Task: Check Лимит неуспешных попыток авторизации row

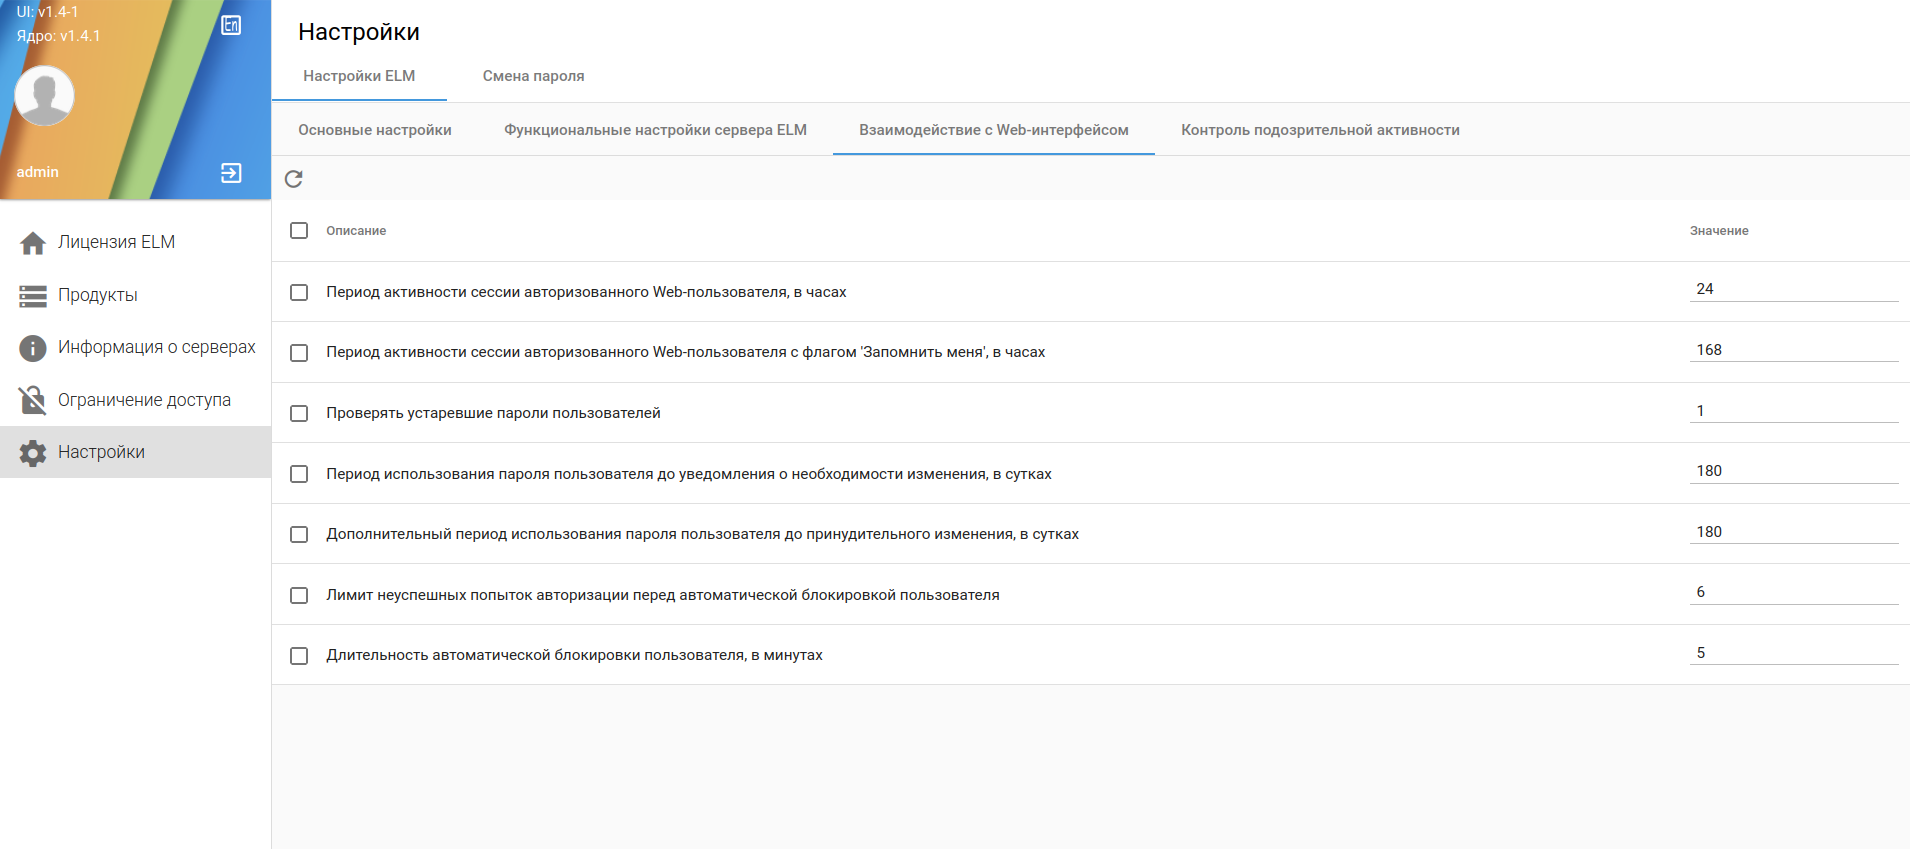Action: [299, 595]
